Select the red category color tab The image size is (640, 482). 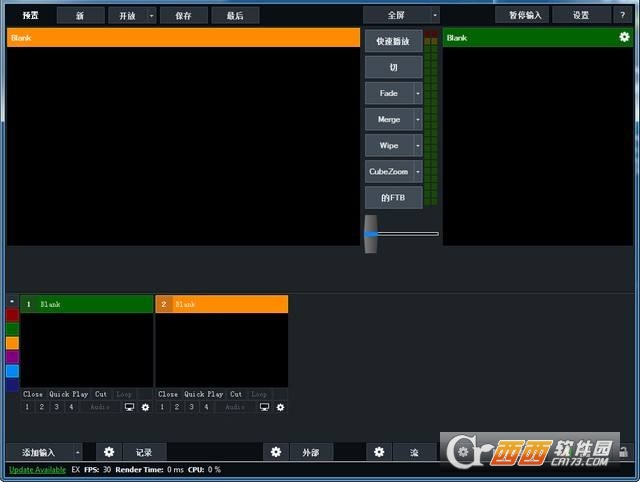point(12,315)
